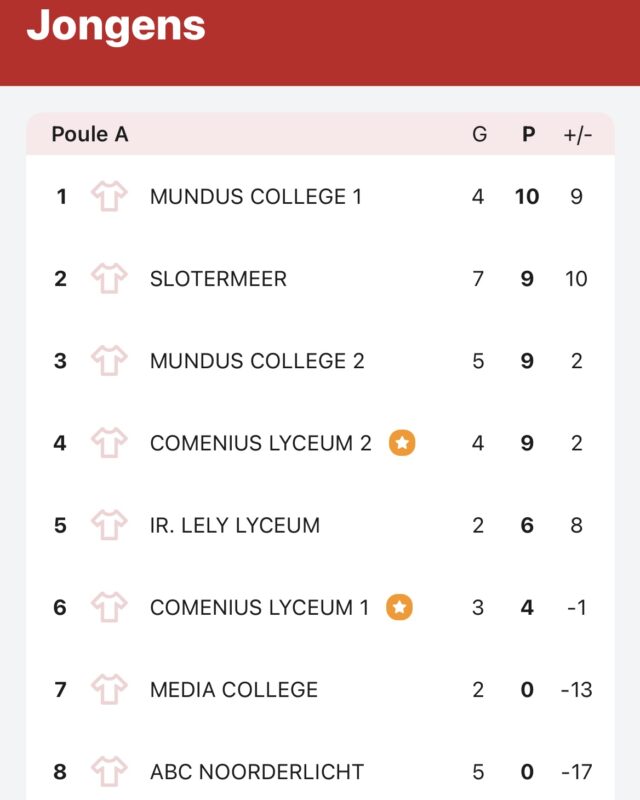The image size is (640, 800).
Task: Click the Jongens heading in red banner
Action: point(116,27)
